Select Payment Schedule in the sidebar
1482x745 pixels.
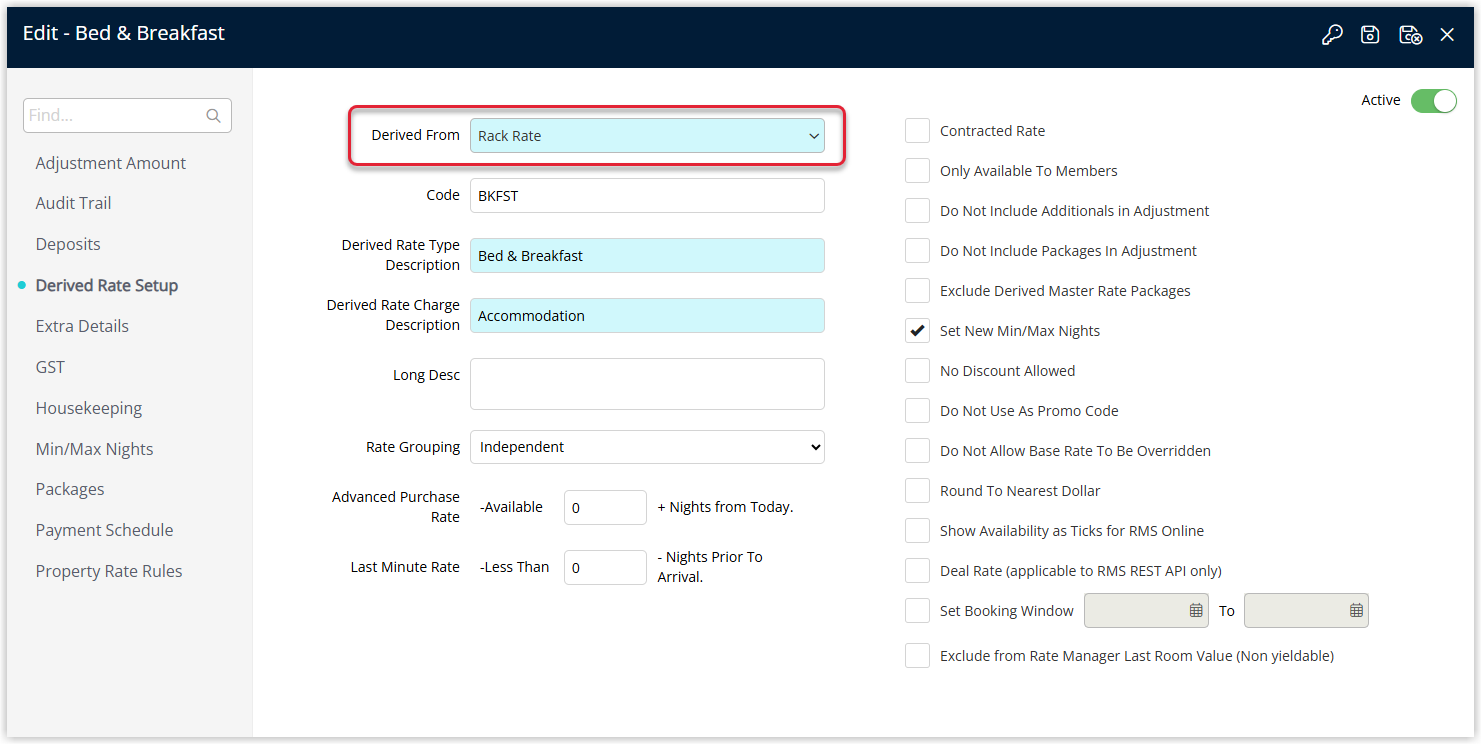click(x=104, y=530)
